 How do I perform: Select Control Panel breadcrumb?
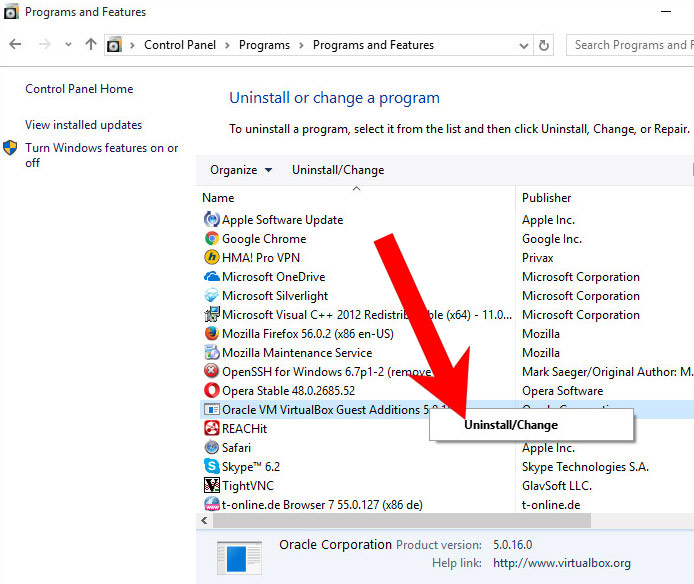pyautogui.click(x=180, y=45)
